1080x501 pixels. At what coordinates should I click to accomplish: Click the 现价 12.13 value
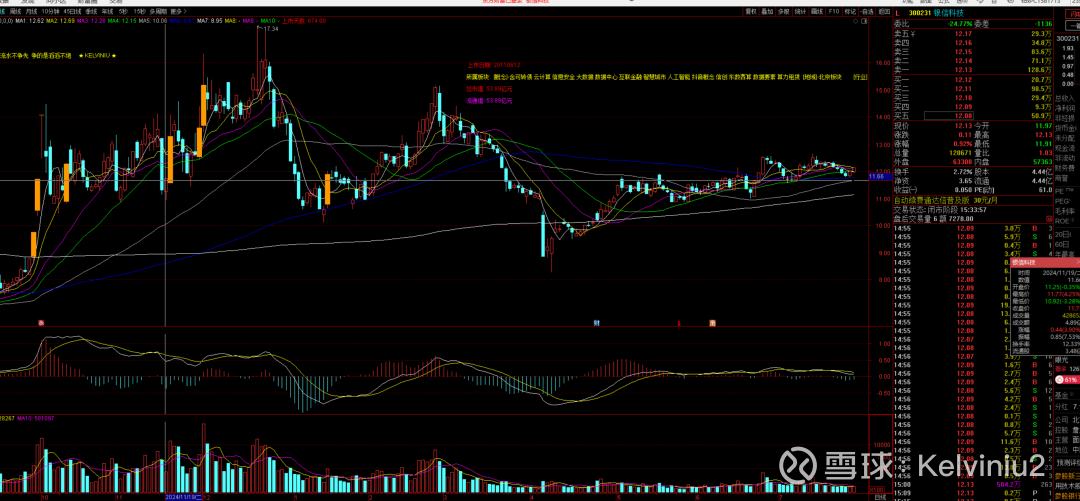[963, 126]
